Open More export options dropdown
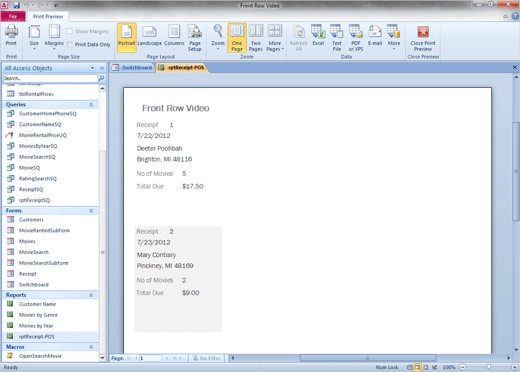Viewport: 520px width, 372px height. click(394, 37)
